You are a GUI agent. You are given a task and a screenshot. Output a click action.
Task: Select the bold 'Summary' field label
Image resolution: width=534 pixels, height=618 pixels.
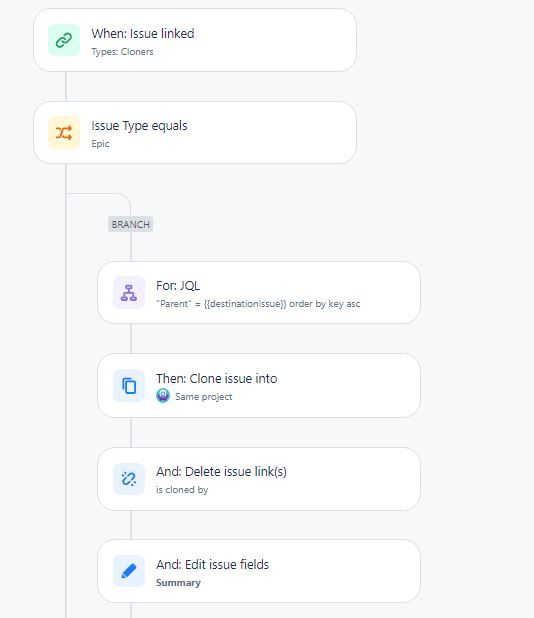[178, 583]
